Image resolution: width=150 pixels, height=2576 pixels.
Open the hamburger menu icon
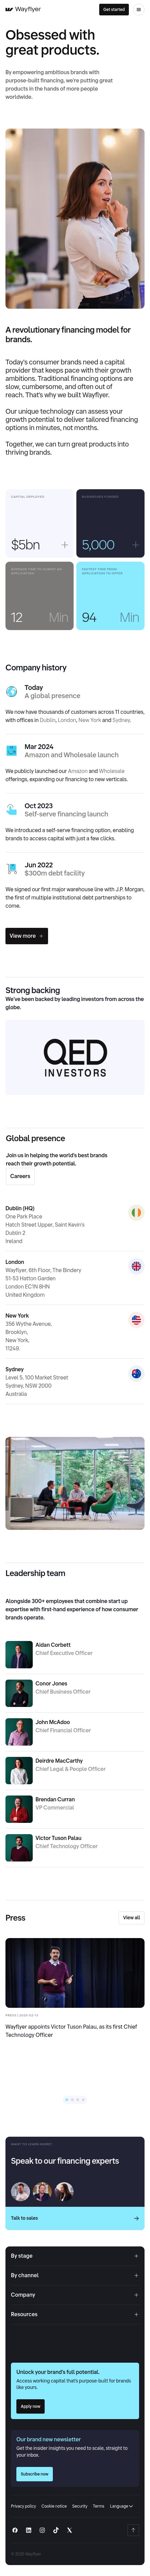click(x=139, y=9)
